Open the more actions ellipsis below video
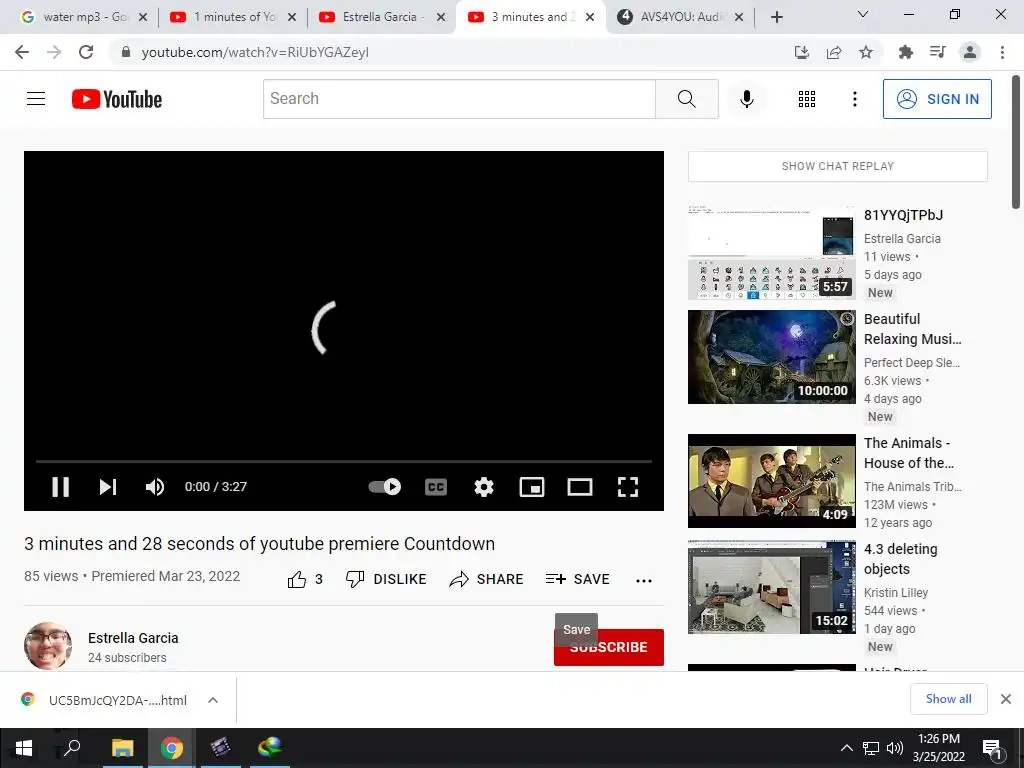The height and width of the screenshot is (768, 1024). coord(644,581)
